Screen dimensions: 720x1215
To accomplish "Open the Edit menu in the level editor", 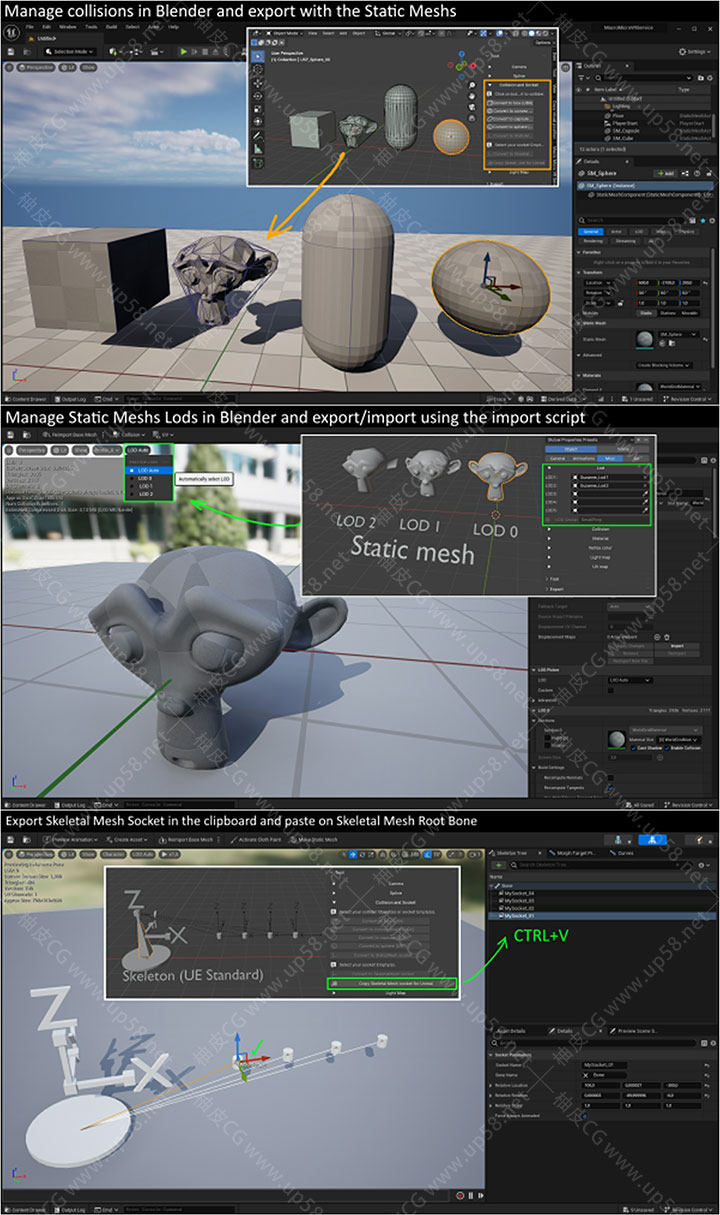I will [x=47, y=27].
